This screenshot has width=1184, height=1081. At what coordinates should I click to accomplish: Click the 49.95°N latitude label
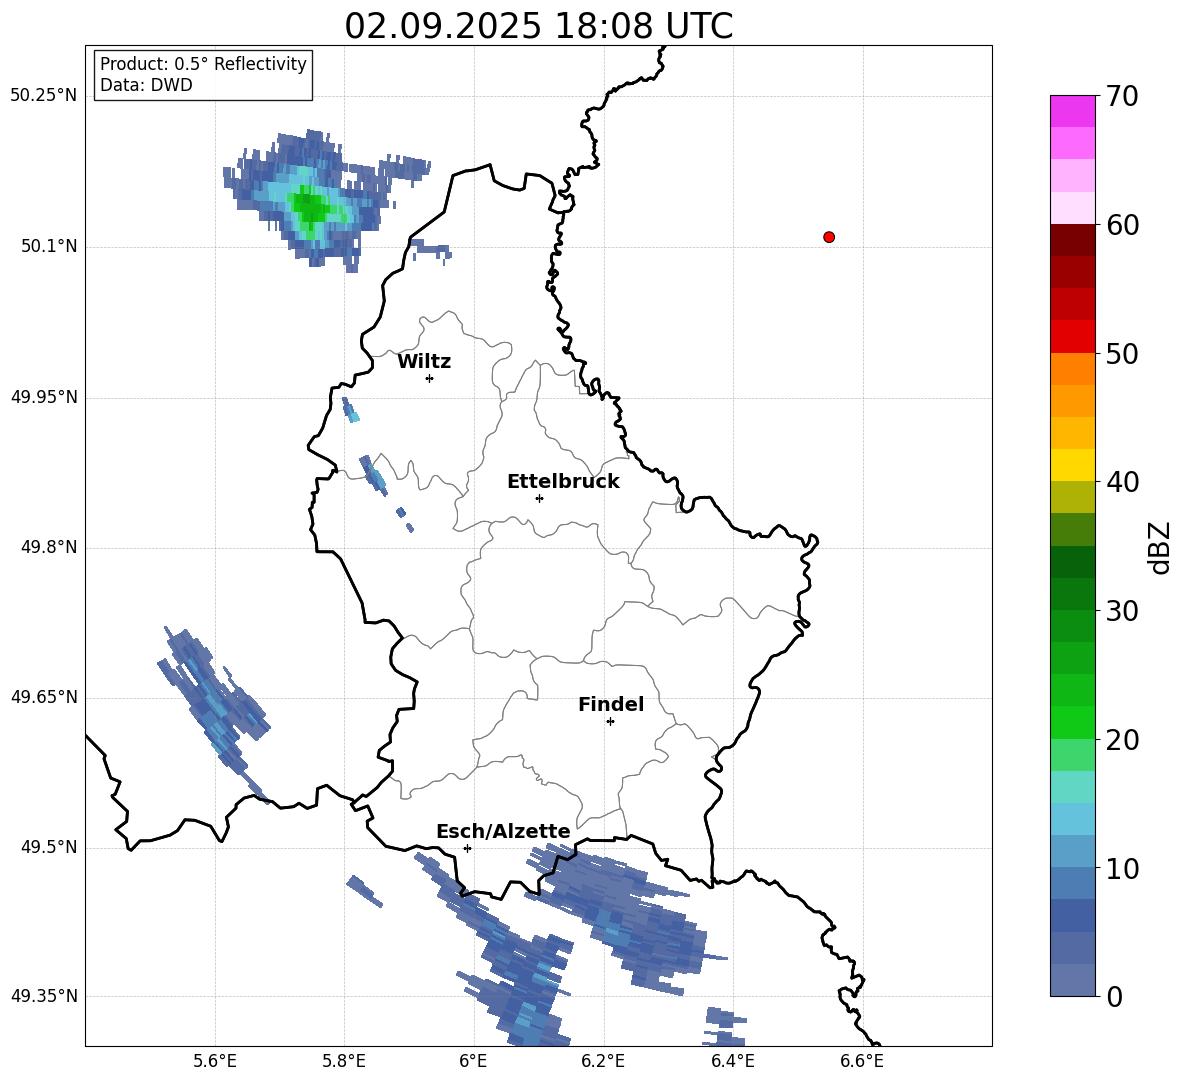coord(44,397)
